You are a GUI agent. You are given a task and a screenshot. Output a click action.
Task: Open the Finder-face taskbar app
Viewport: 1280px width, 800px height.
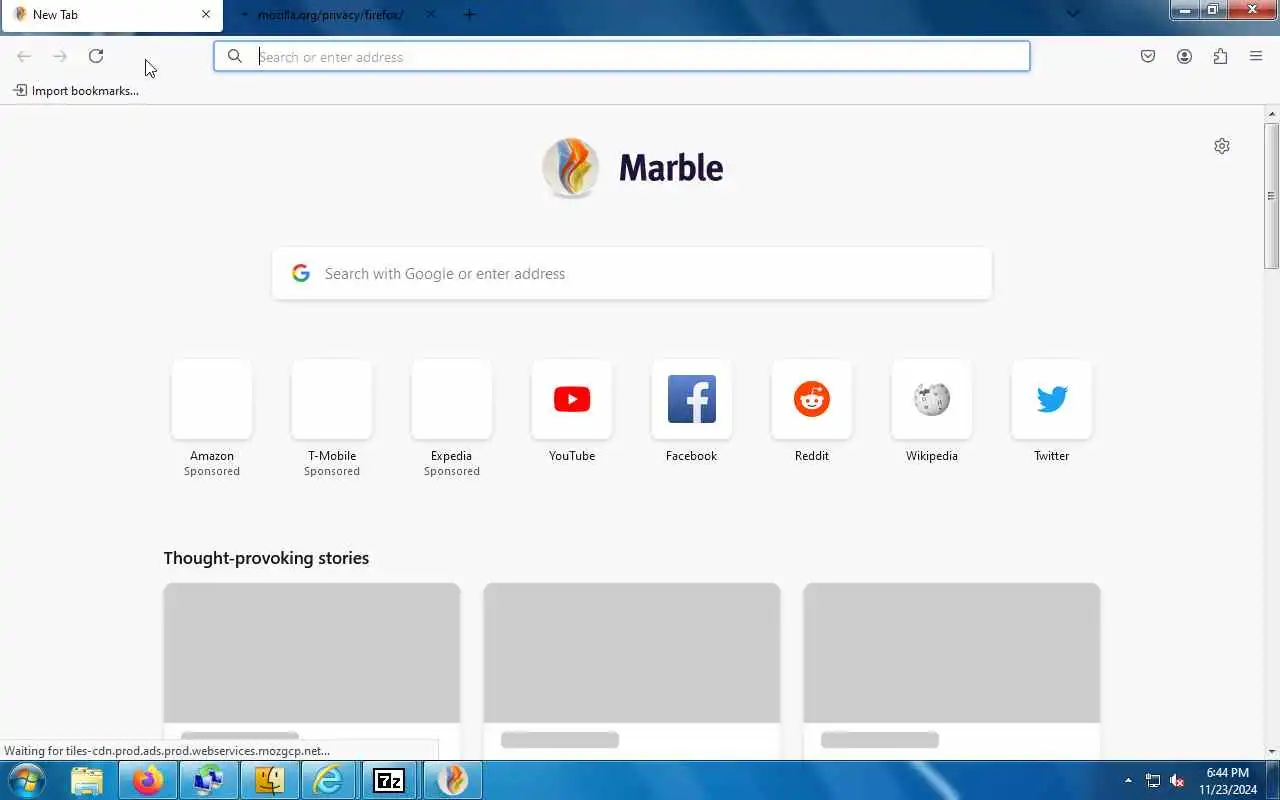(x=269, y=780)
